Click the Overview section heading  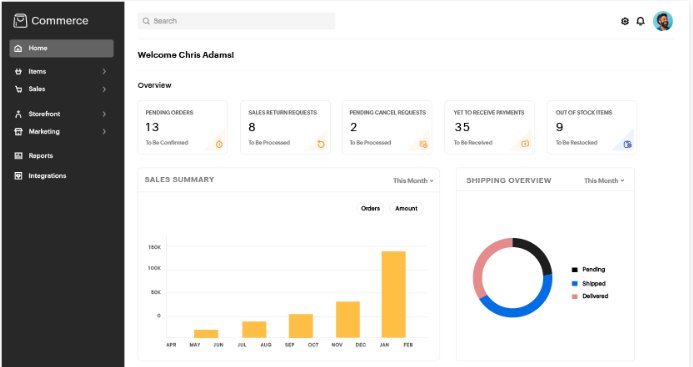click(x=154, y=85)
